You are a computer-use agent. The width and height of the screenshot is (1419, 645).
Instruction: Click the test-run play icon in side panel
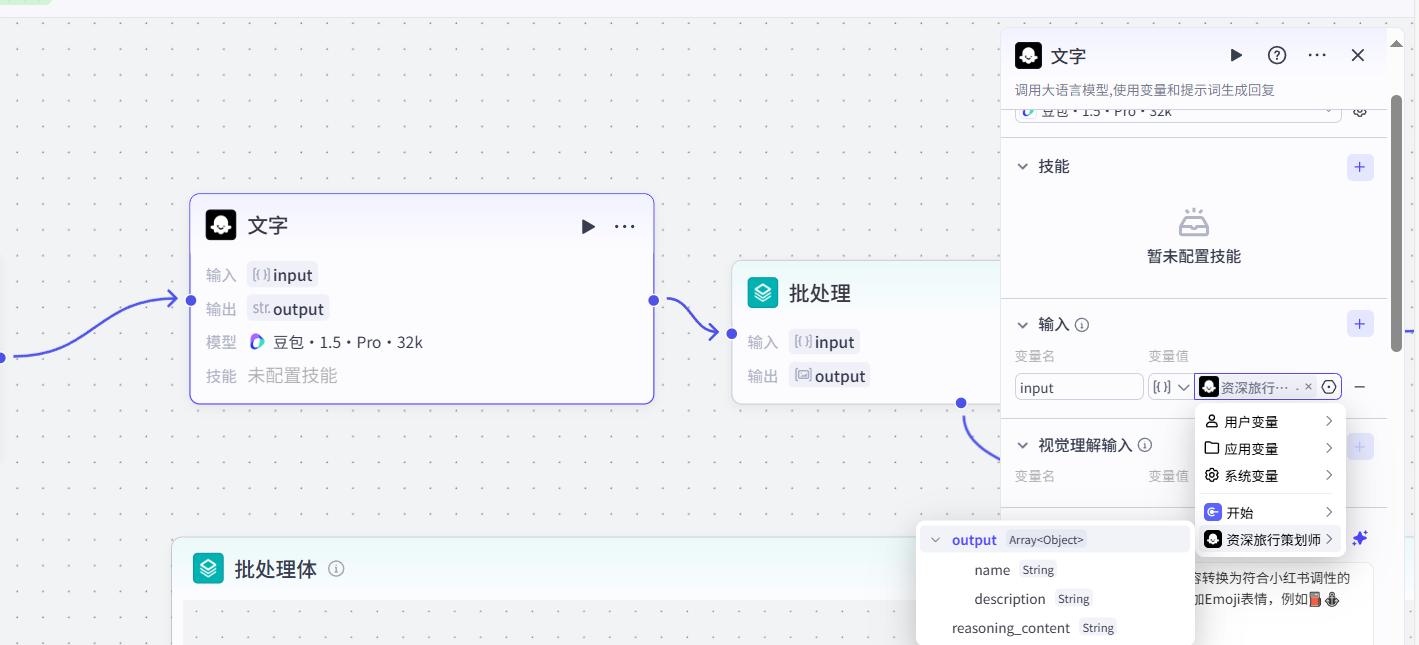point(1236,56)
